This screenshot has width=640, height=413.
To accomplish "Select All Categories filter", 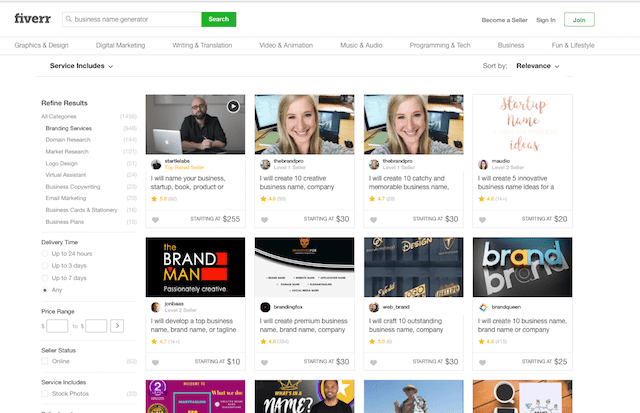I will (59, 116).
